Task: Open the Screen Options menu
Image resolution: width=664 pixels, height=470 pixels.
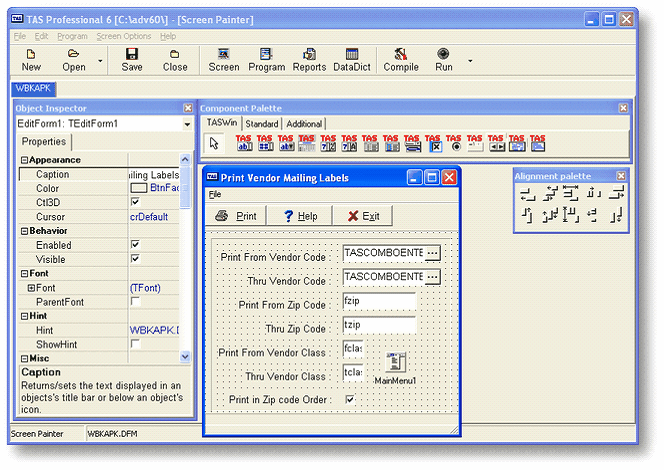Action: (123, 36)
